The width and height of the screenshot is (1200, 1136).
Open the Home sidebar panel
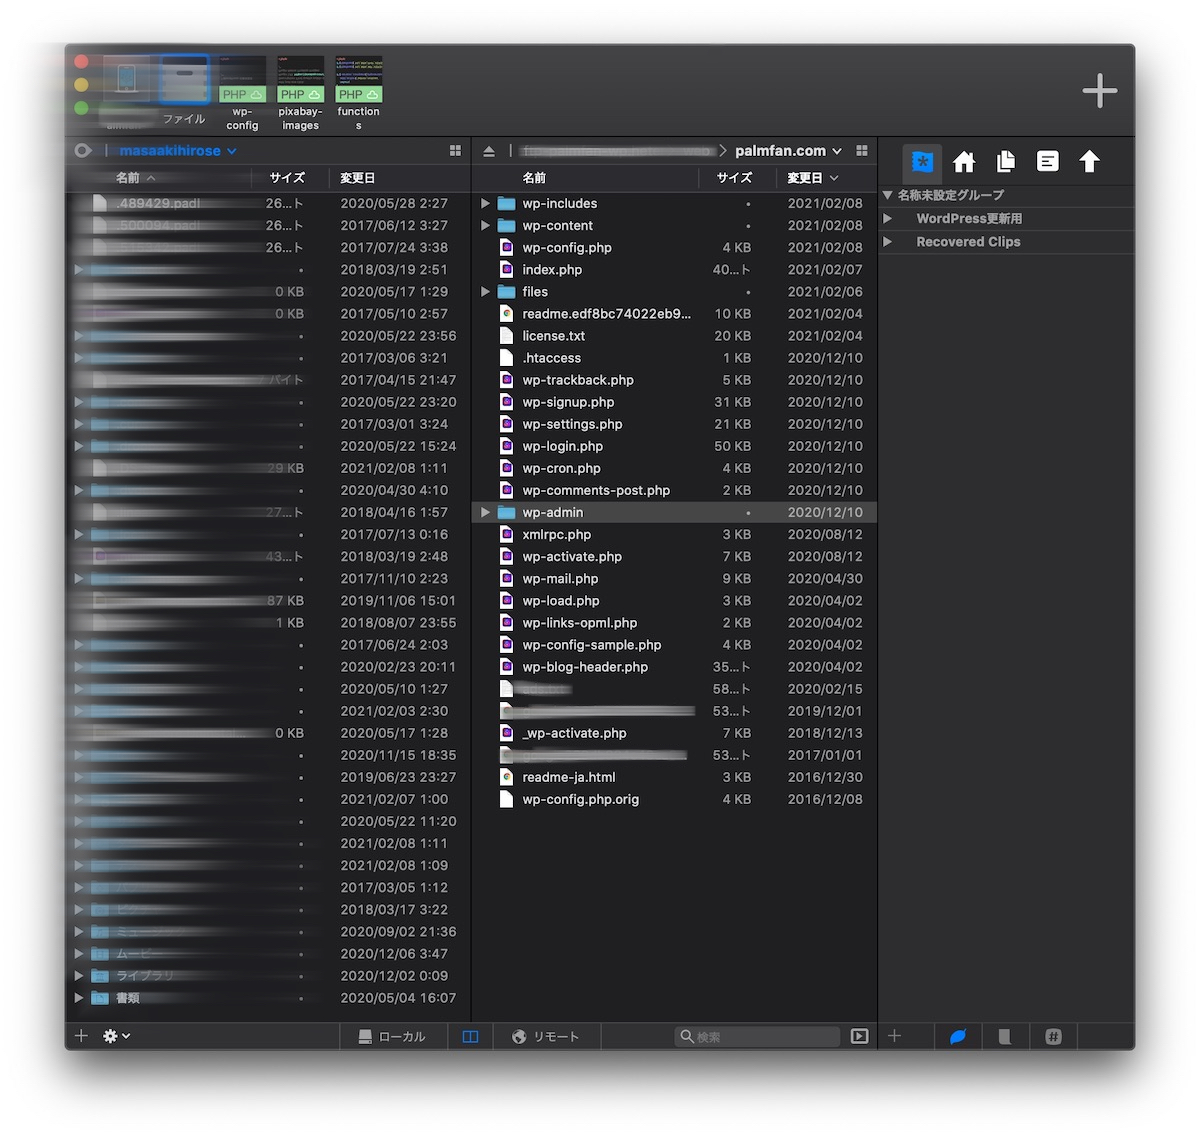coord(964,162)
